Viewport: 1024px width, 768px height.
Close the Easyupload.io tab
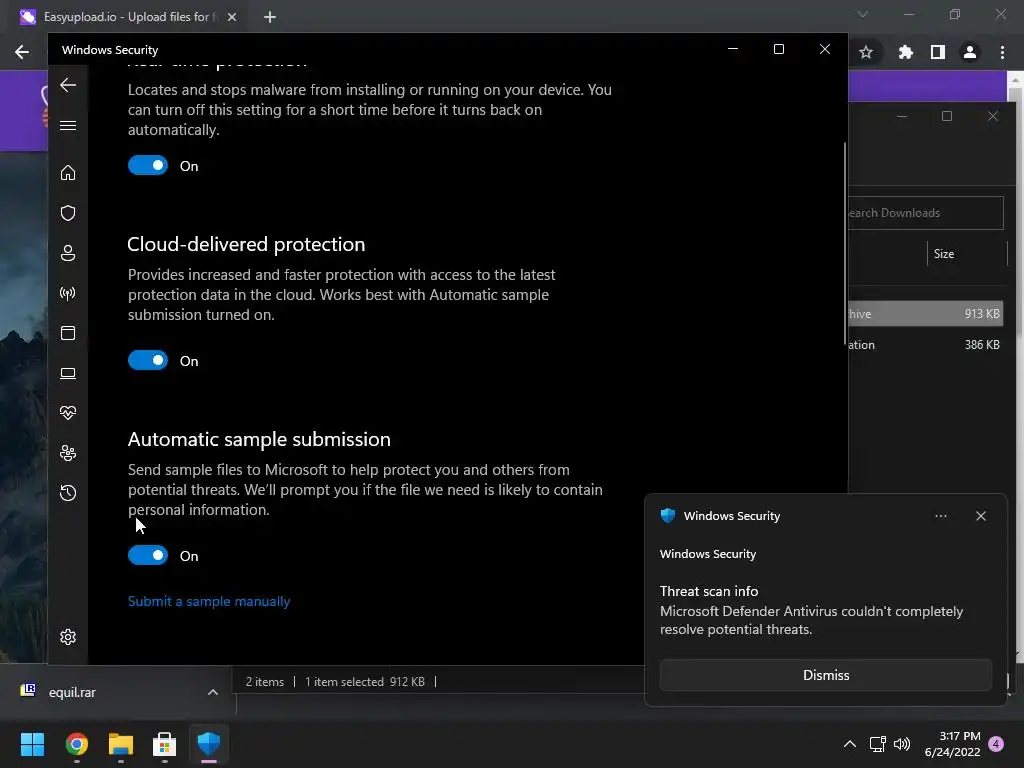click(x=232, y=17)
